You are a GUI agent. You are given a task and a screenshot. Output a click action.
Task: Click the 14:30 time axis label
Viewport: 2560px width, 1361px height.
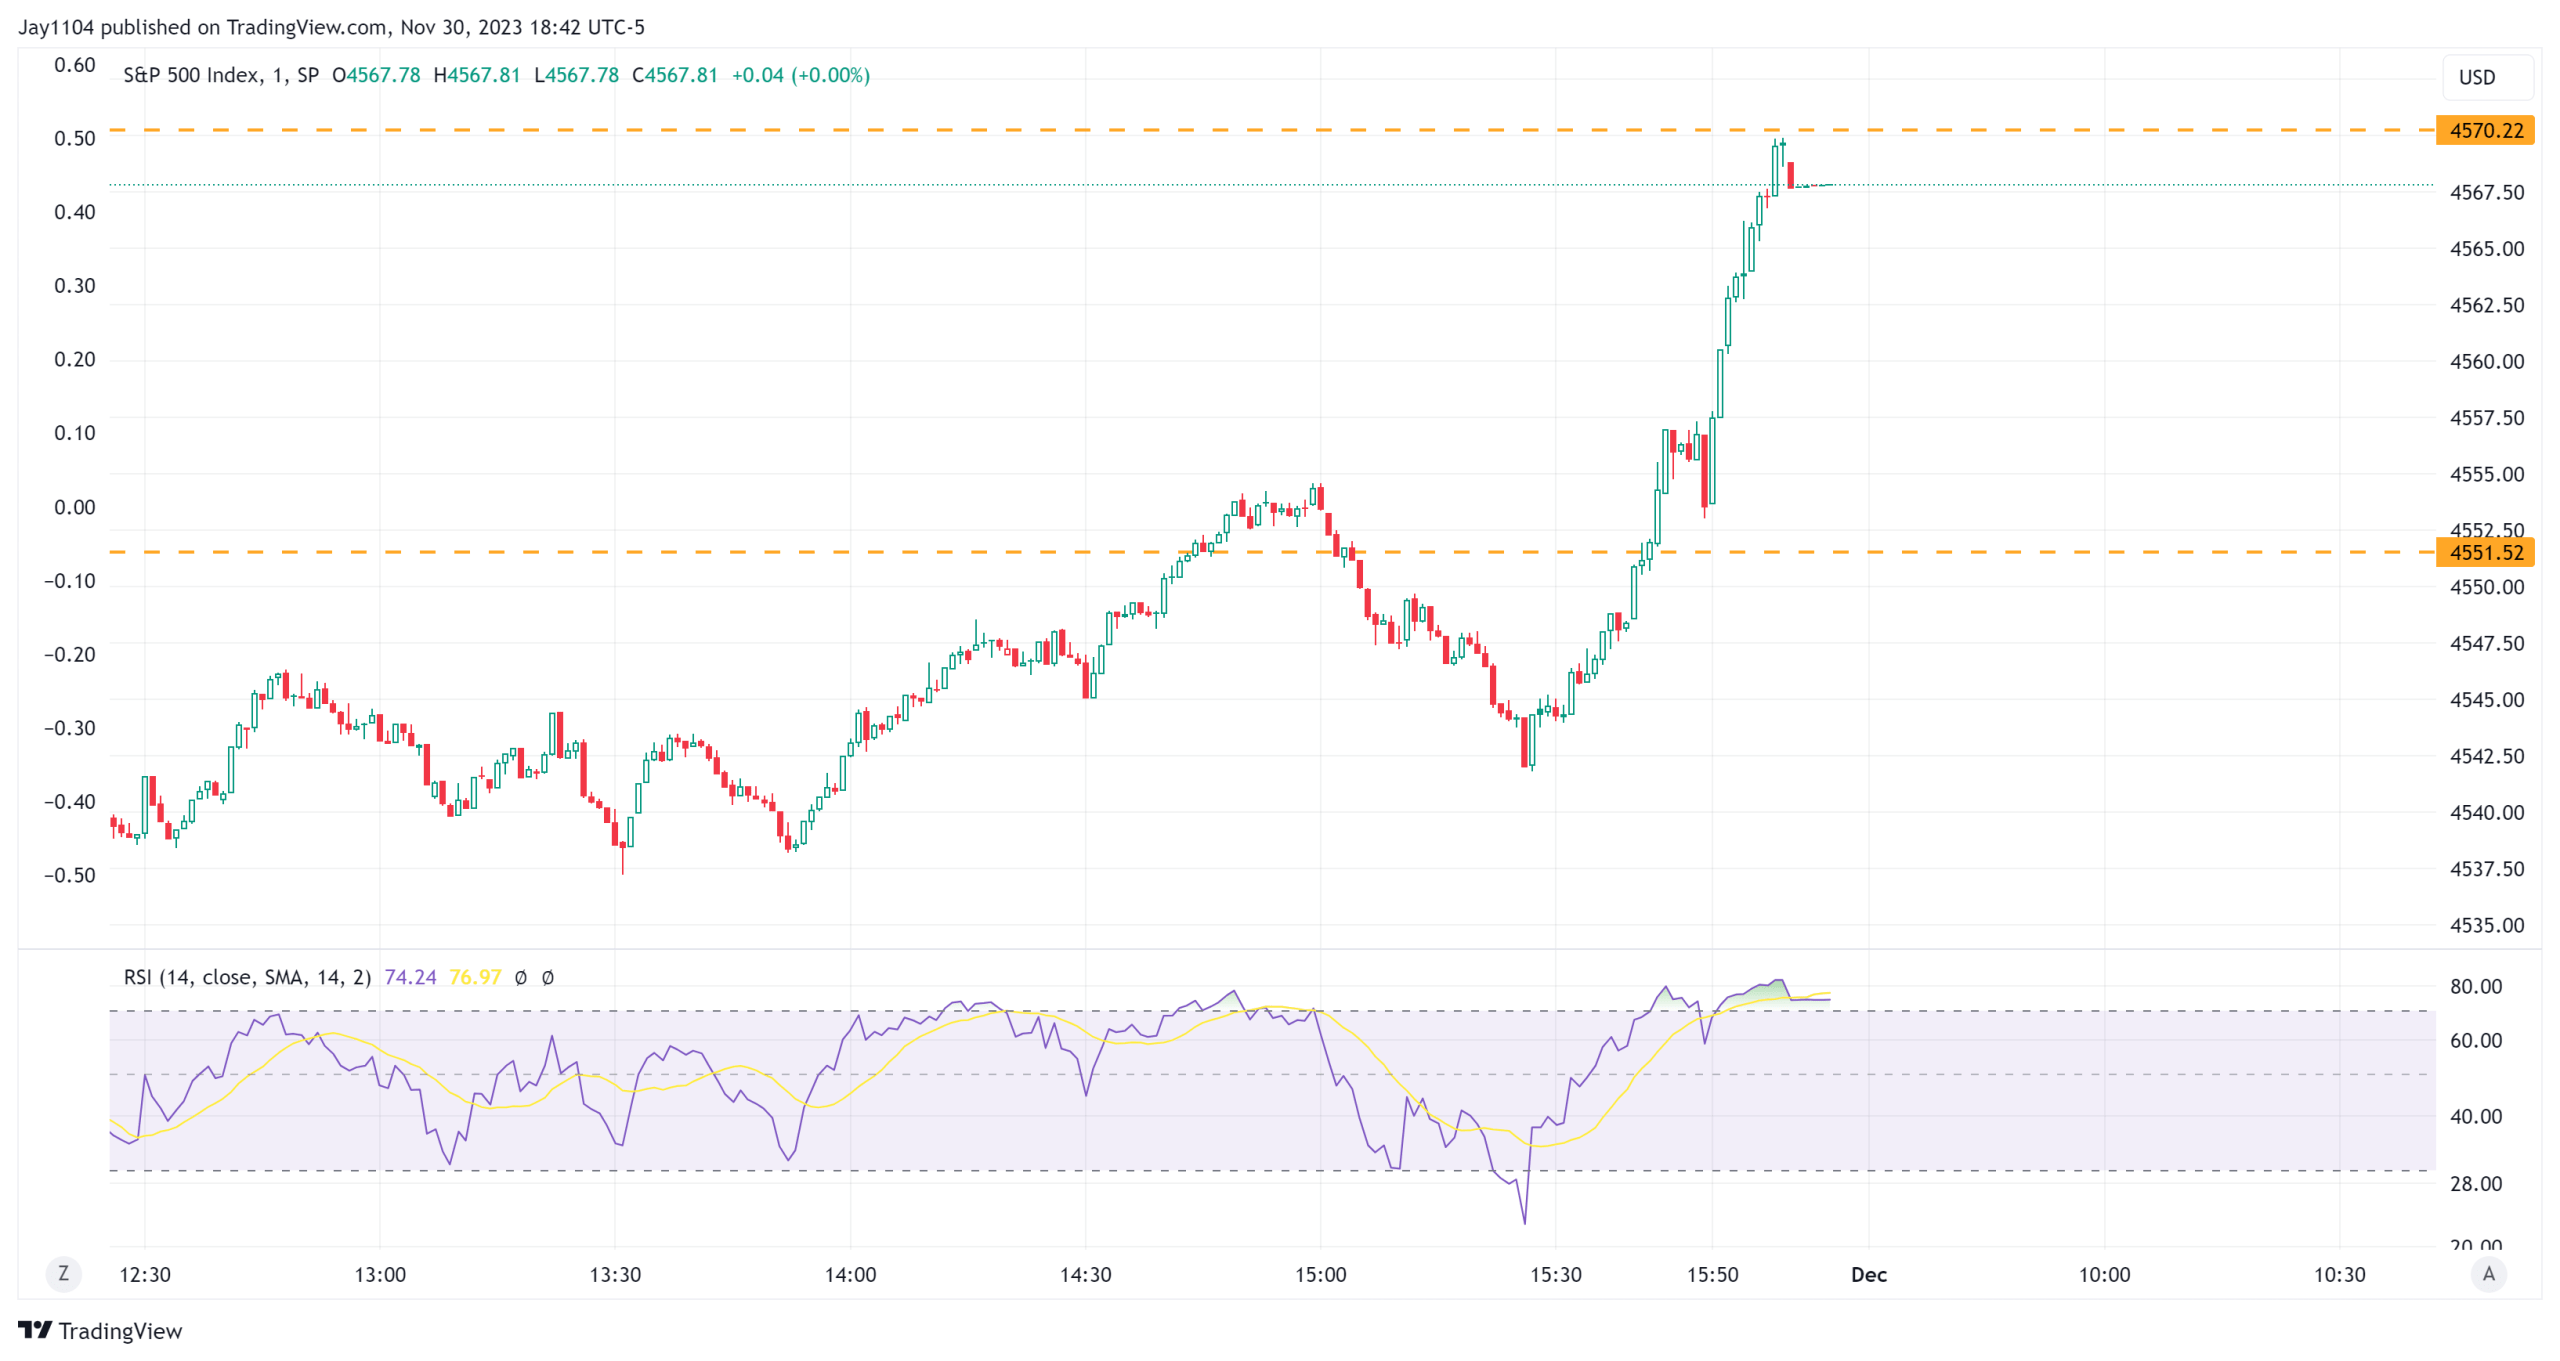1086,1274
